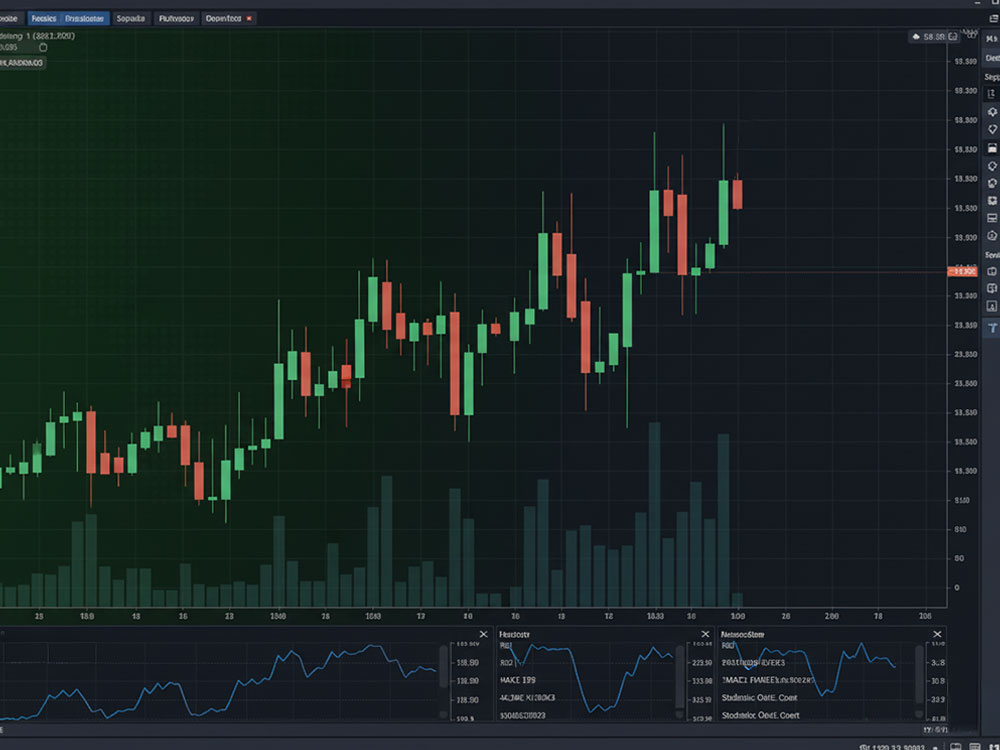This screenshot has width=1000, height=750.
Task: Select the Resies tab
Action: tap(43, 18)
